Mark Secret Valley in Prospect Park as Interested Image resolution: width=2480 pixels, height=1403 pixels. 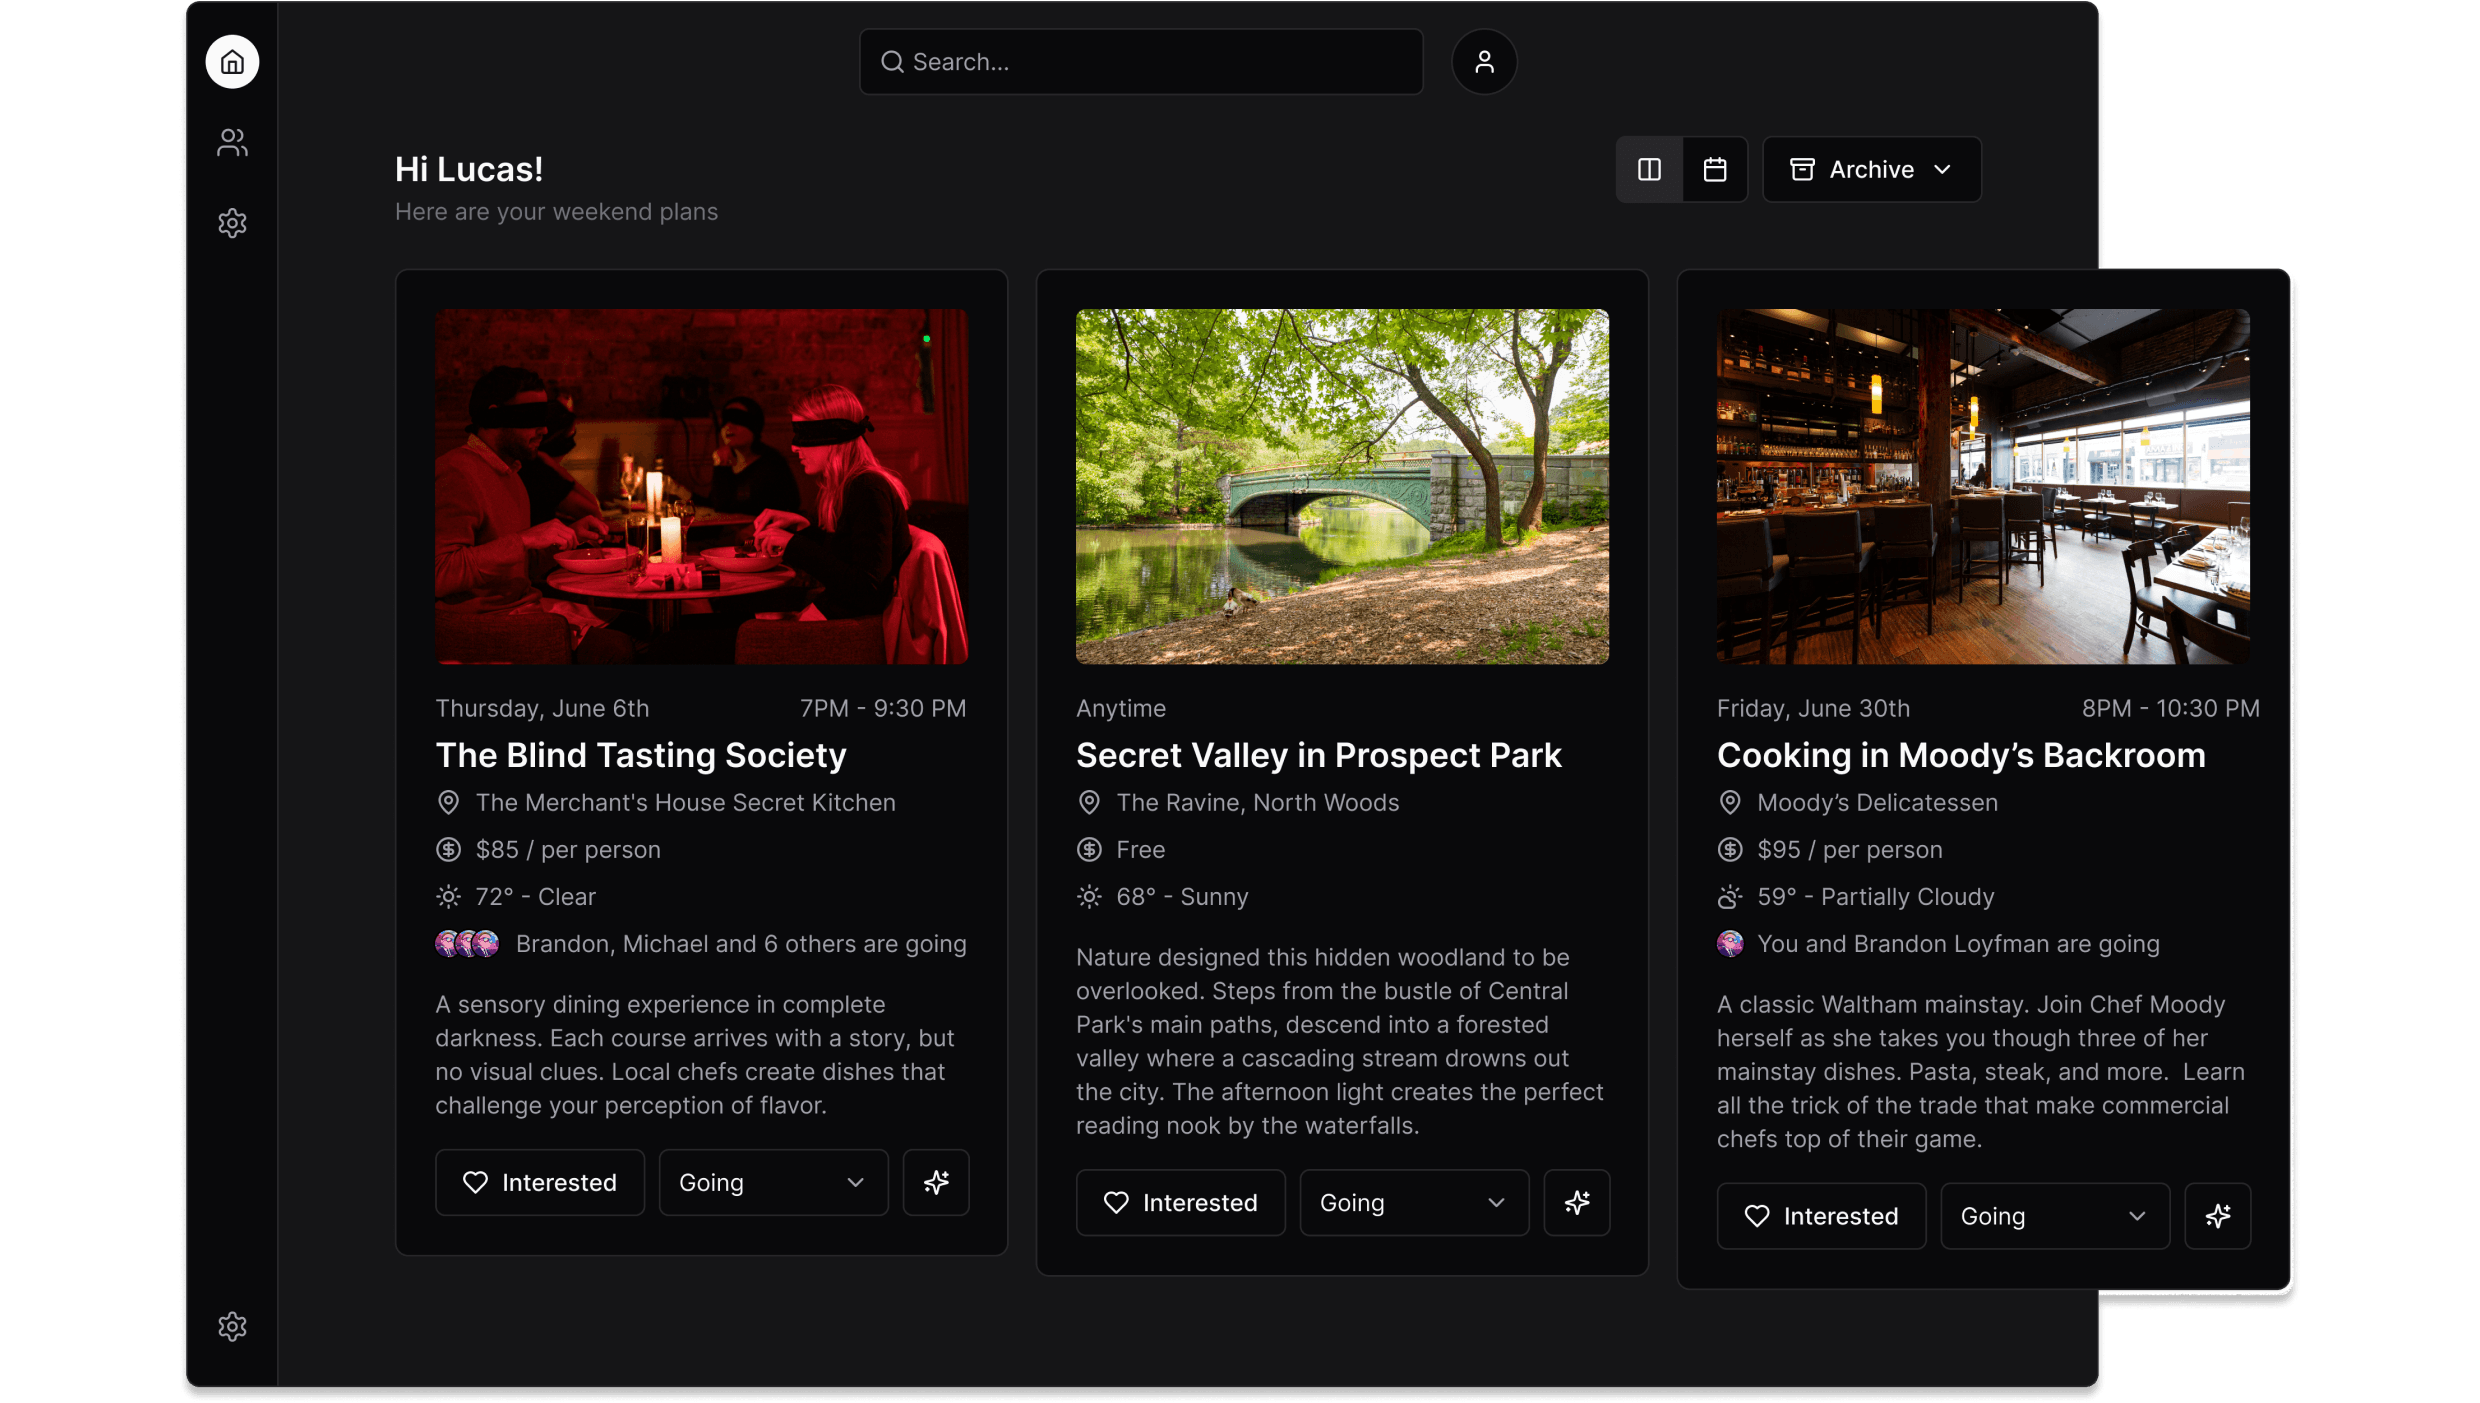point(1181,1202)
